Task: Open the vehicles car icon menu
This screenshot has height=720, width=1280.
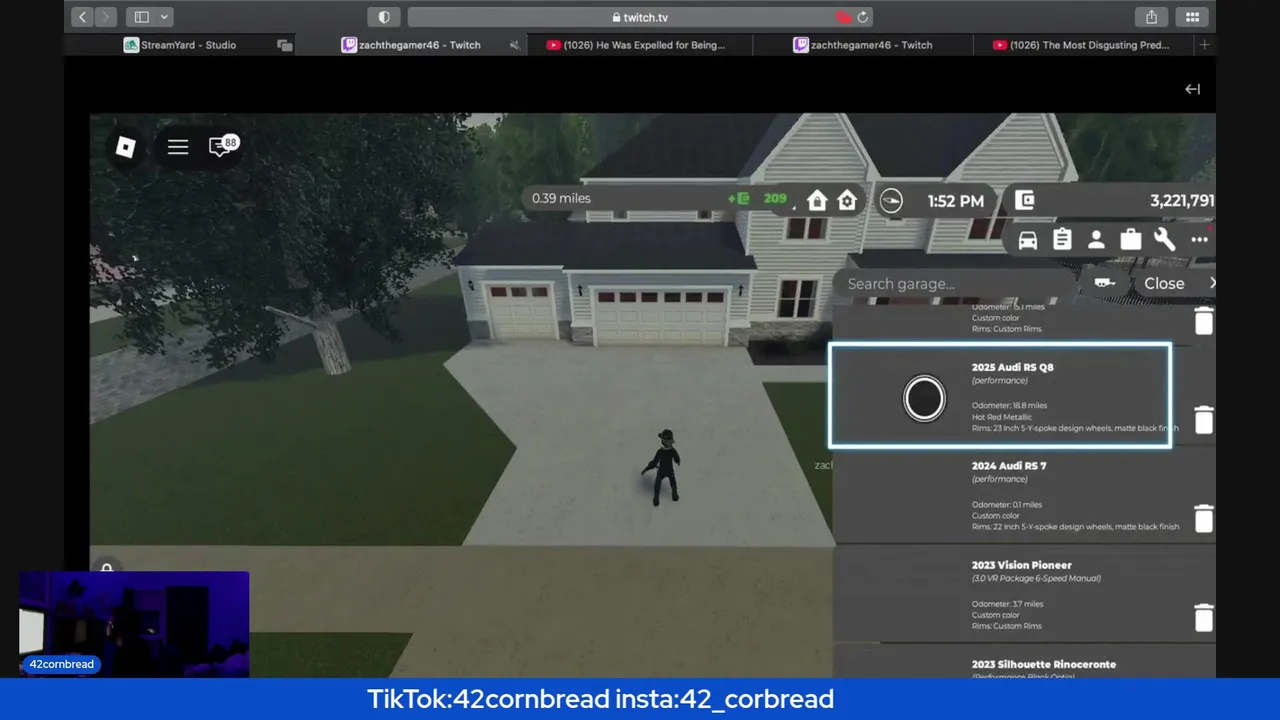Action: [1027, 240]
